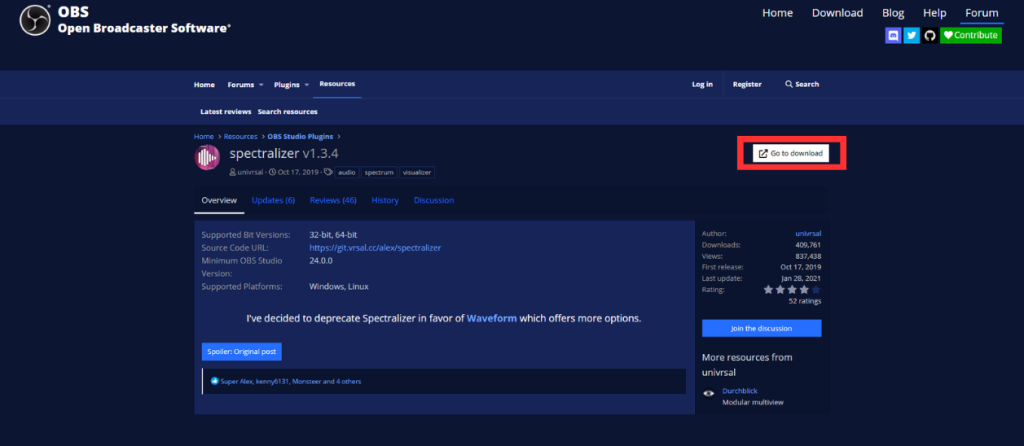1024x446 pixels.
Task: Open the Twitter social icon
Action: [x=912, y=35]
